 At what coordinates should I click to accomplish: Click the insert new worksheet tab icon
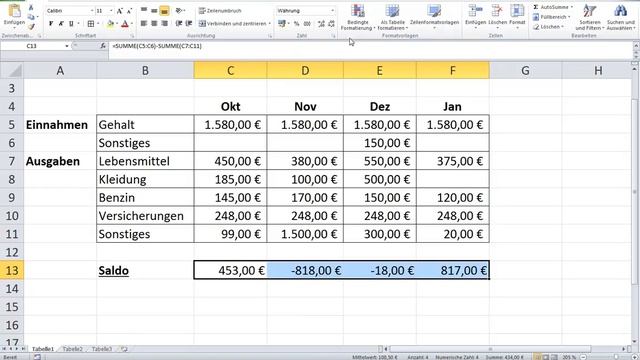[x=124, y=349]
